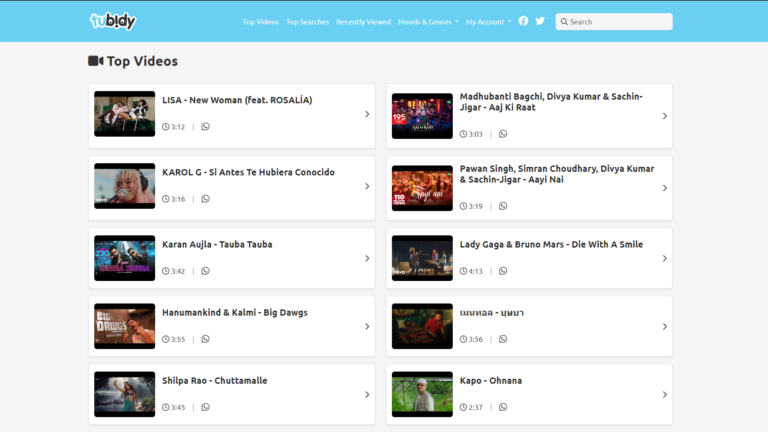The height and width of the screenshot is (432, 768).
Task: Share Aayi Nai via WhatsApp icon
Action: point(503,206)
